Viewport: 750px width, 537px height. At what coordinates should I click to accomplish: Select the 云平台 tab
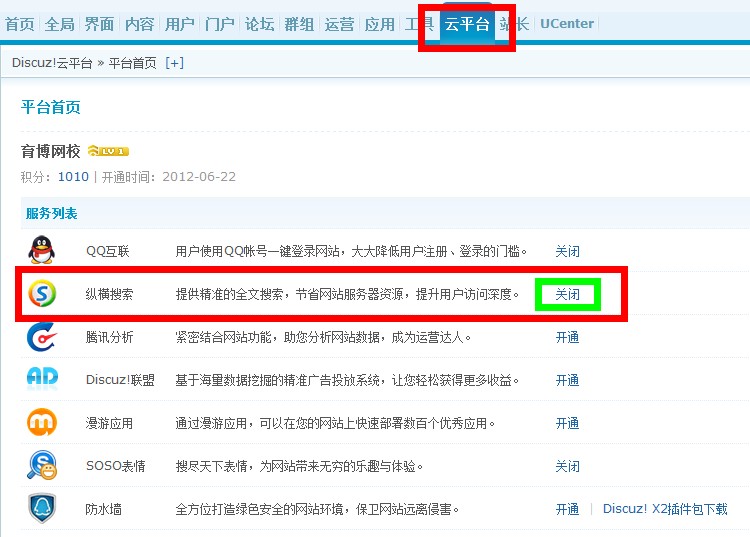[x=467, y=23]
